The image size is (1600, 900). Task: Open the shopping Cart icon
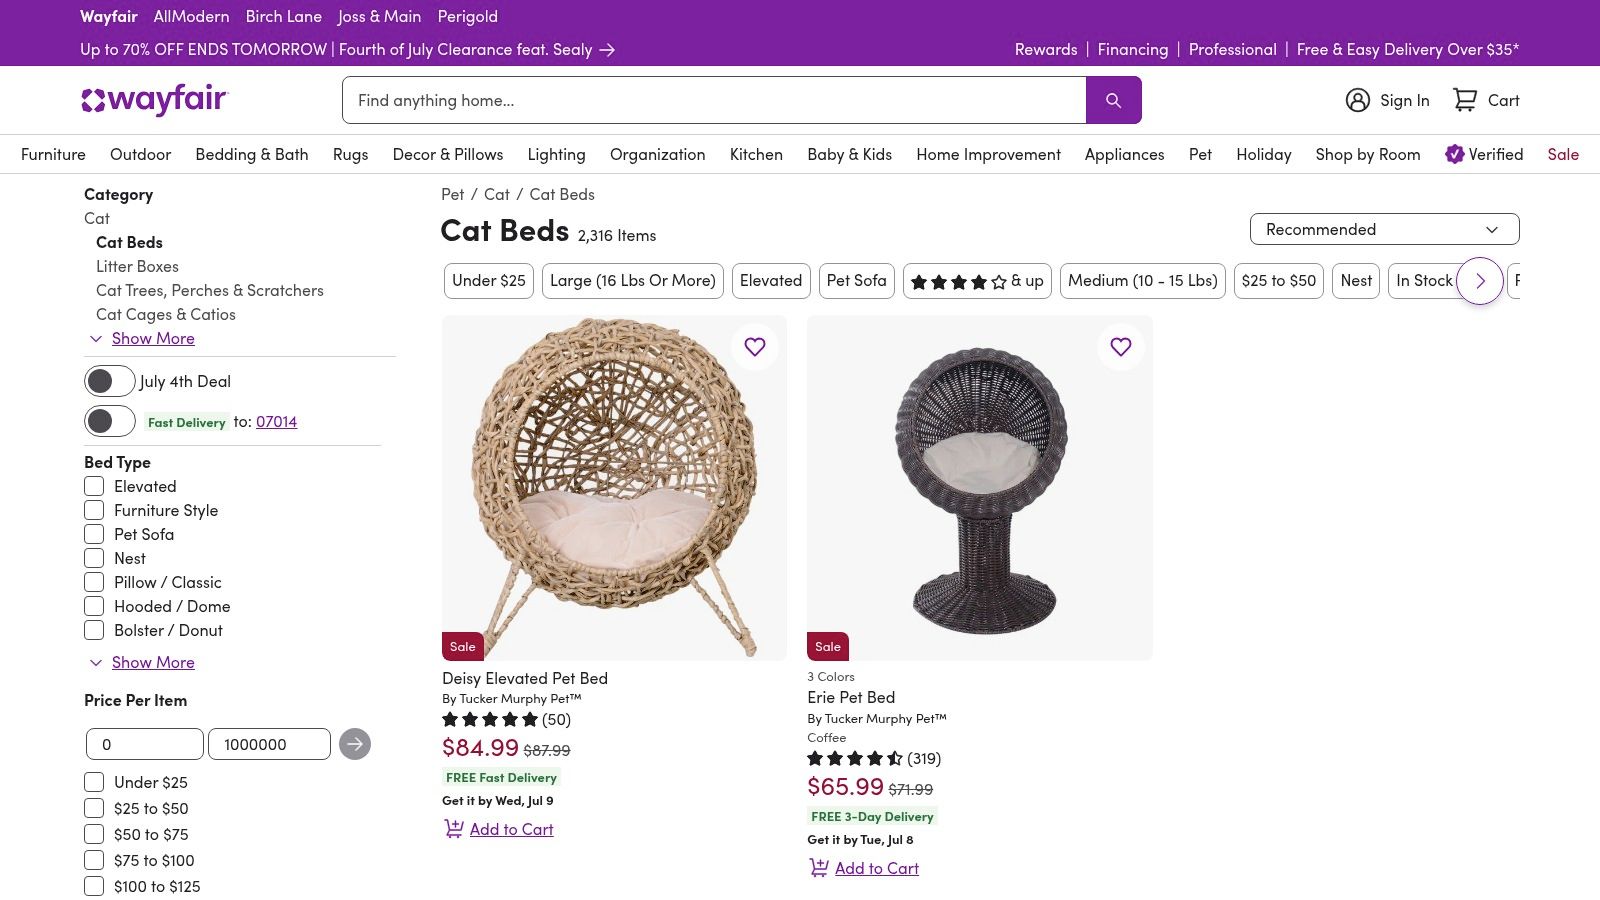tap(1465, 100)
